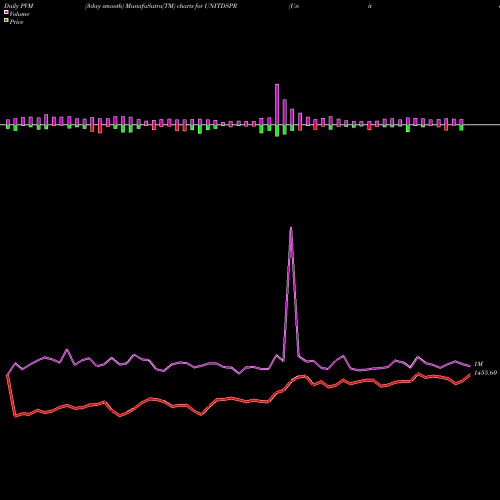Click the peak of the purple volume line

pos(291,228)
